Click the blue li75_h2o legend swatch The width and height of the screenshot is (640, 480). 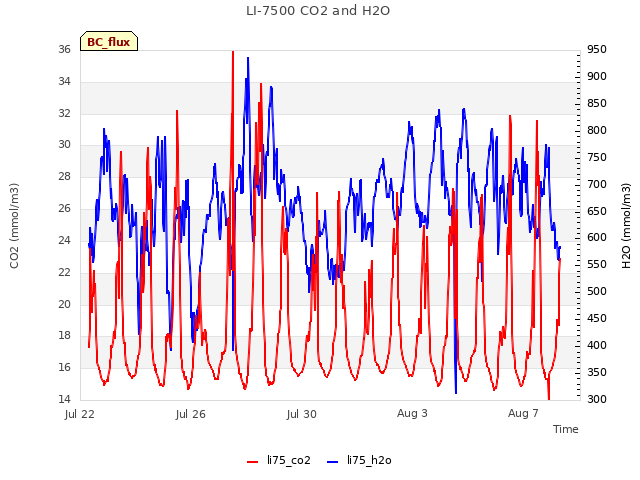click(x=333, y=462)
